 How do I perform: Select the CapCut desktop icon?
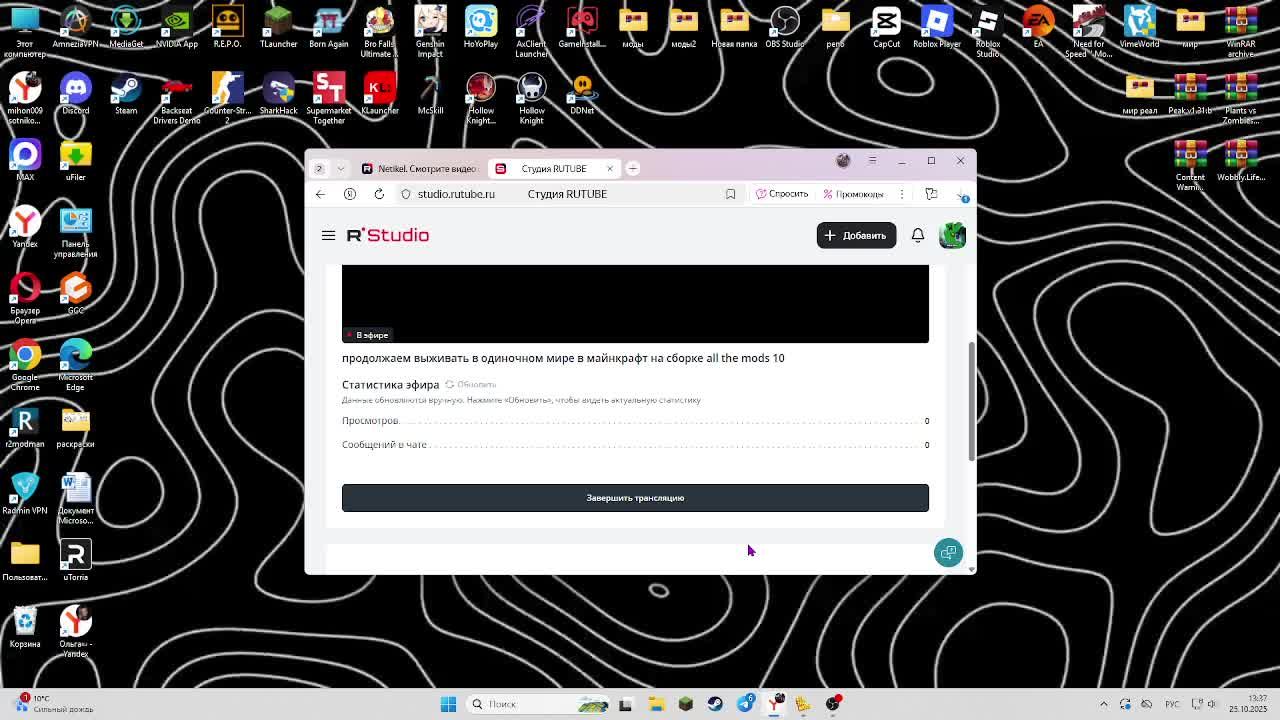click(x=886, y=28)
